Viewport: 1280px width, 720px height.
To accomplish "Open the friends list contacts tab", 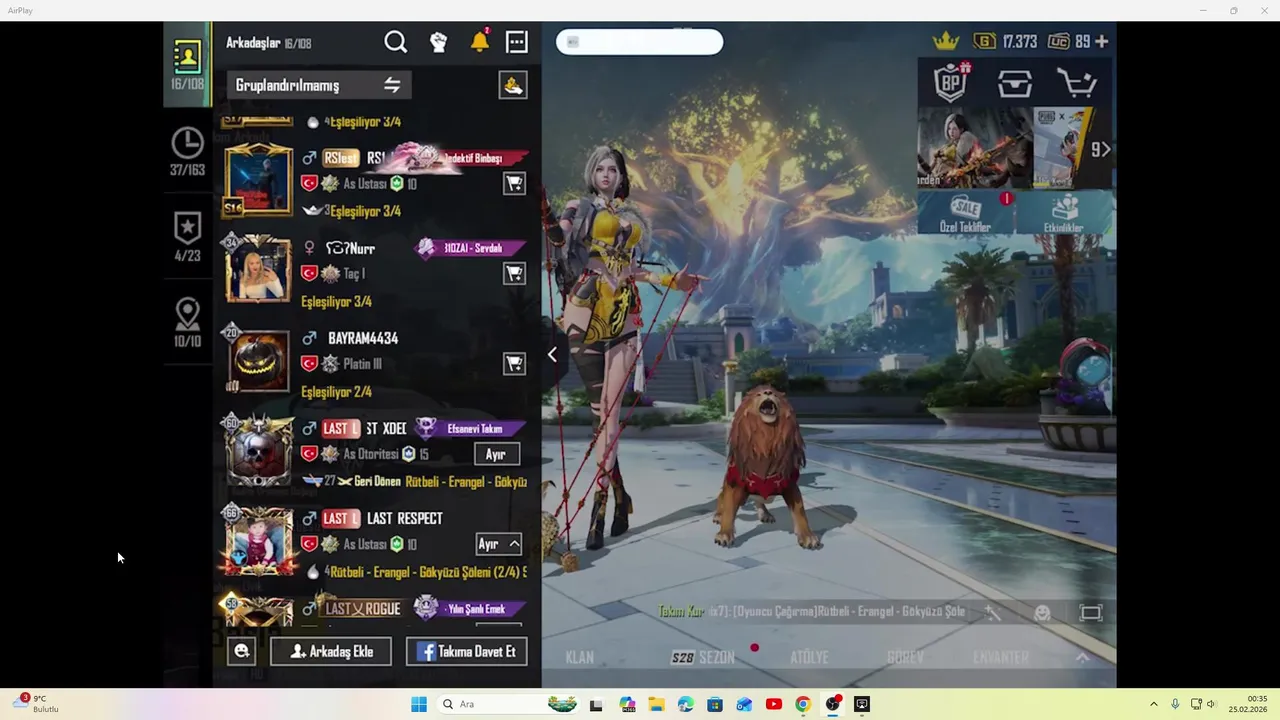I will click(187, 63).
